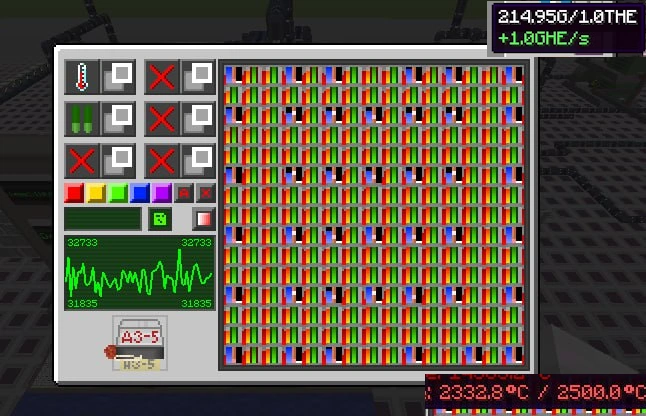Select the purple control rod group swatch
The height and width of the screenshot is (416, 646).
coord(162,193)
